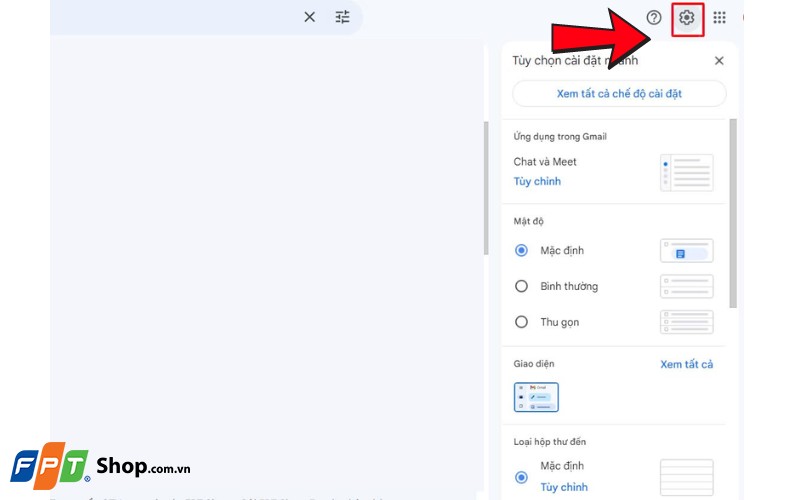800x500 pixels.
Task: Click the Chat và Meet label
Action: coord(545,162)
